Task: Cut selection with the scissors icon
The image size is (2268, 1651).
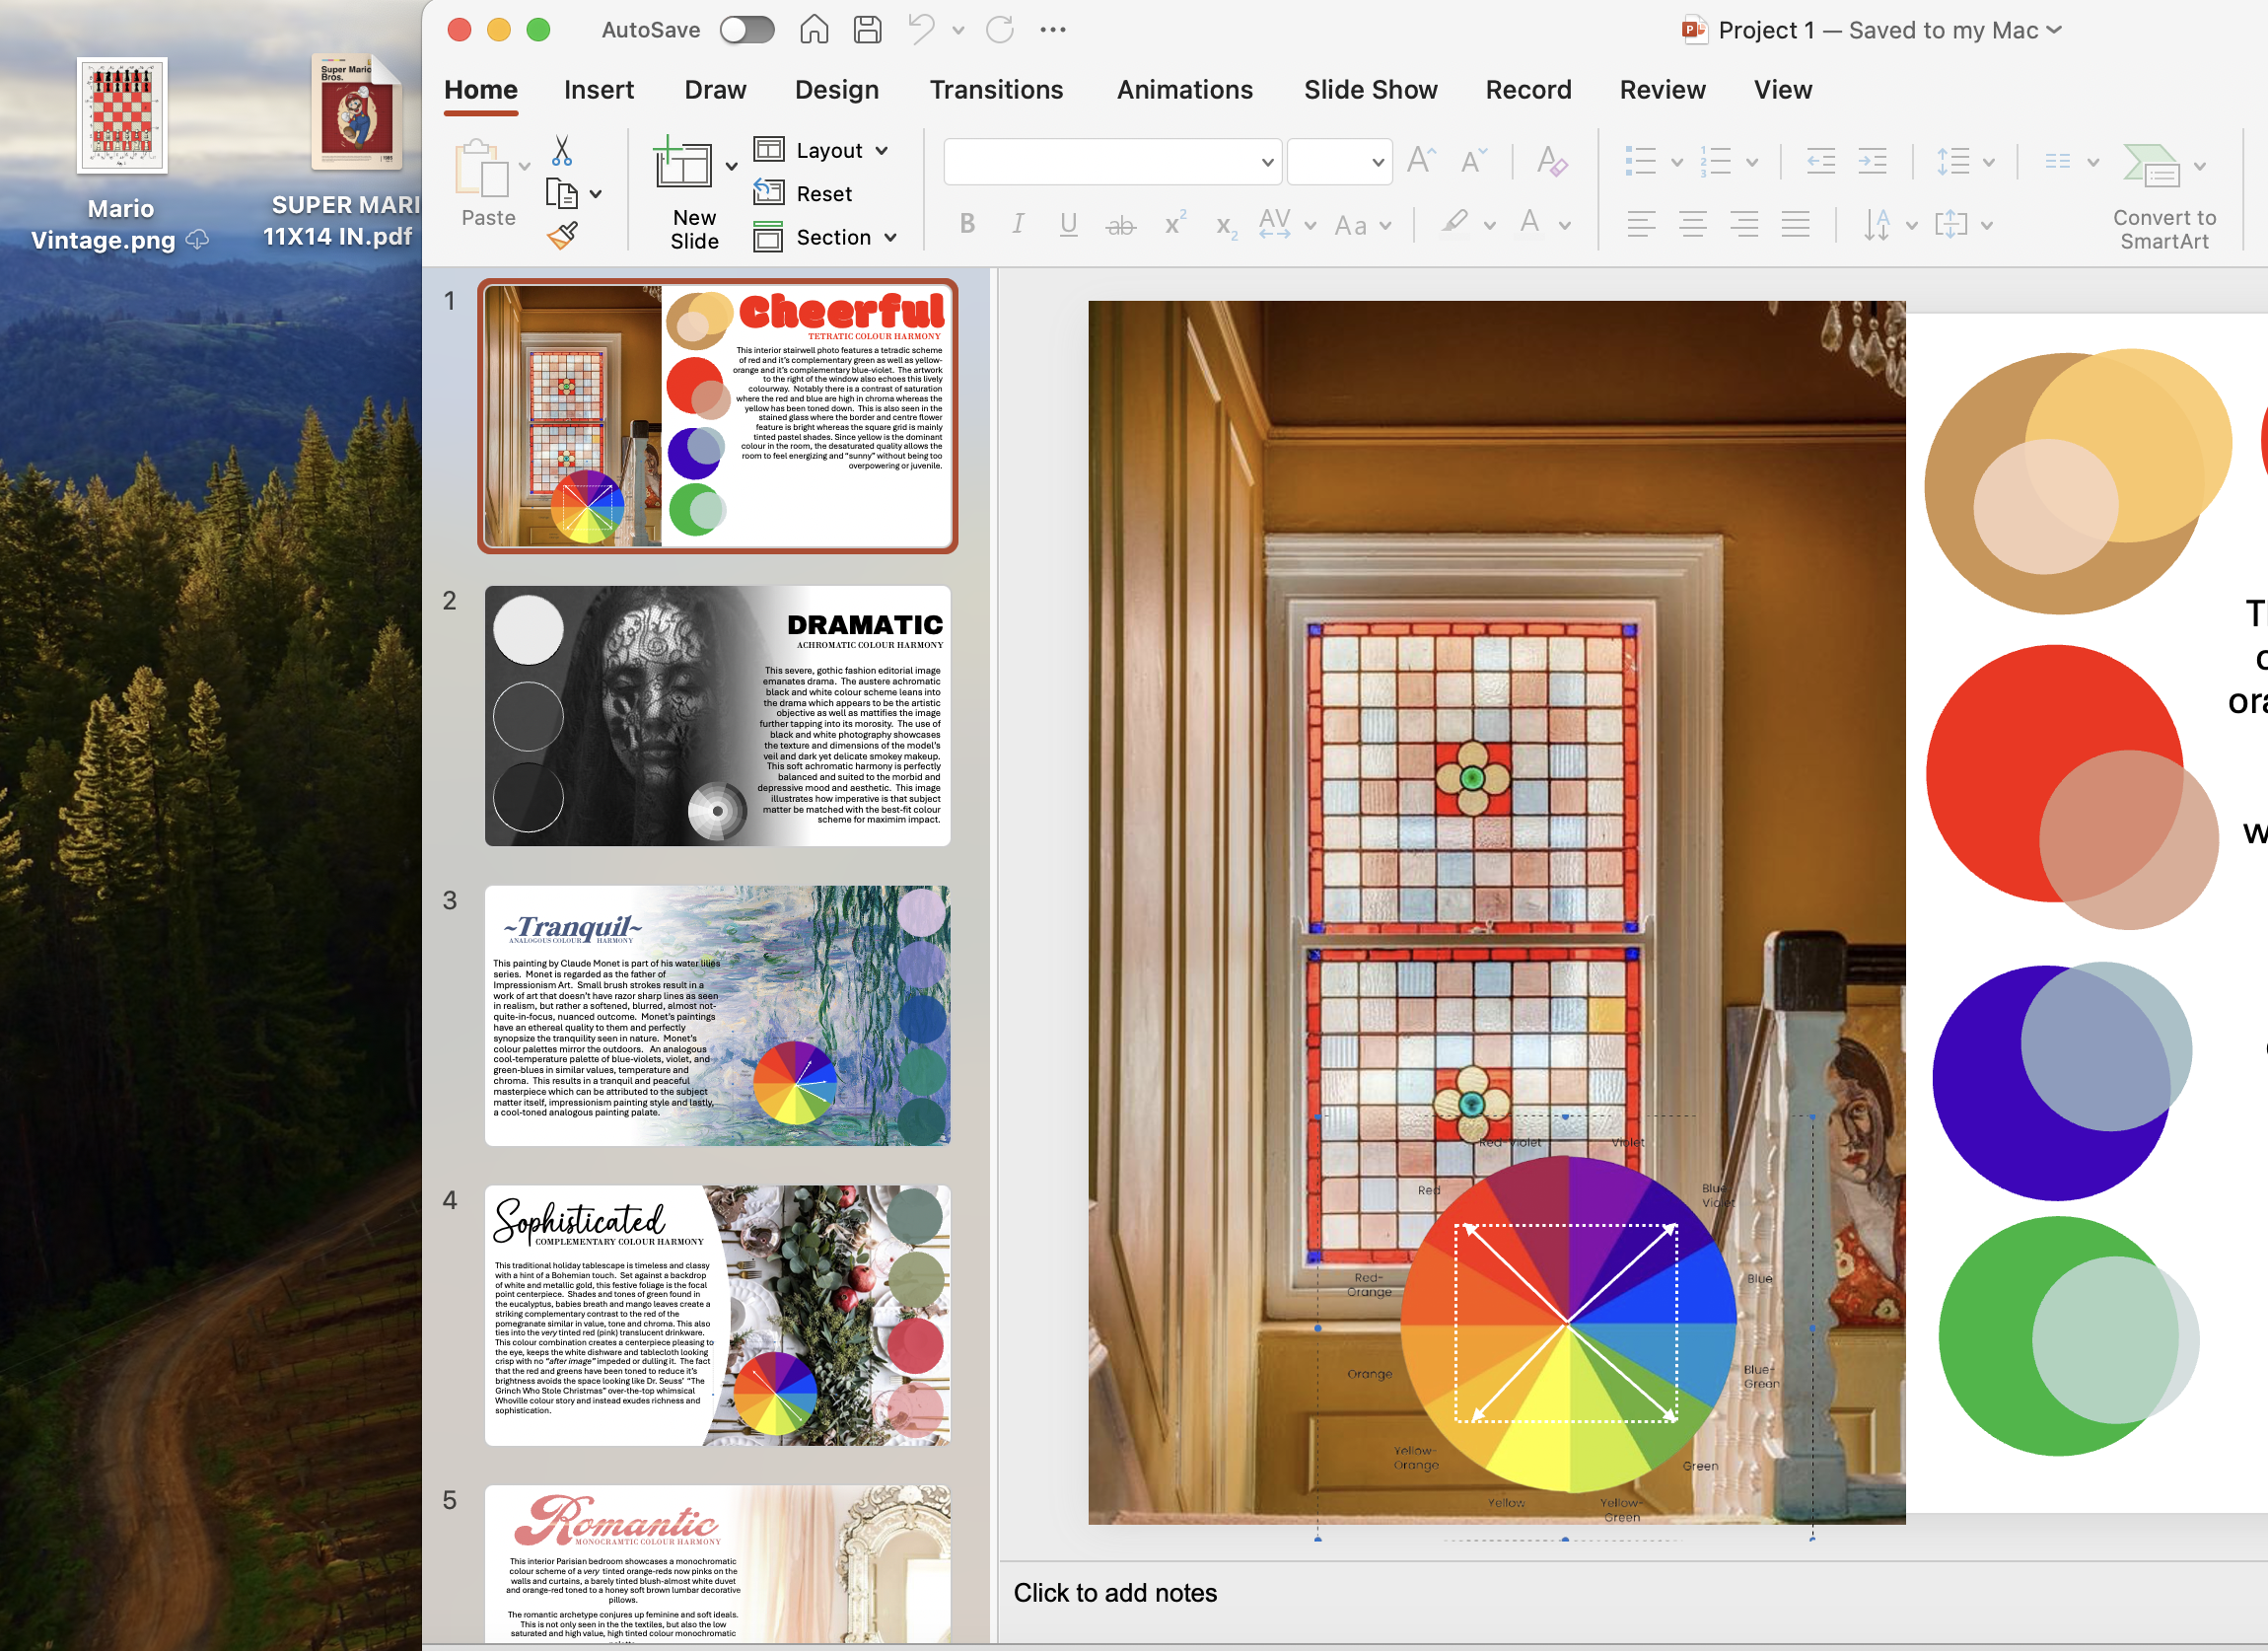Action: click(x=562, y=151)
